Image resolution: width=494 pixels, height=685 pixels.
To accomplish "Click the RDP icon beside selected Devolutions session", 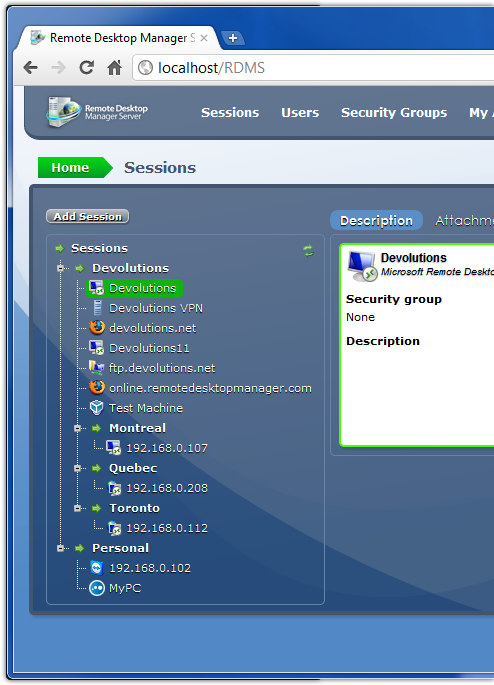I will tap(96, 288).
